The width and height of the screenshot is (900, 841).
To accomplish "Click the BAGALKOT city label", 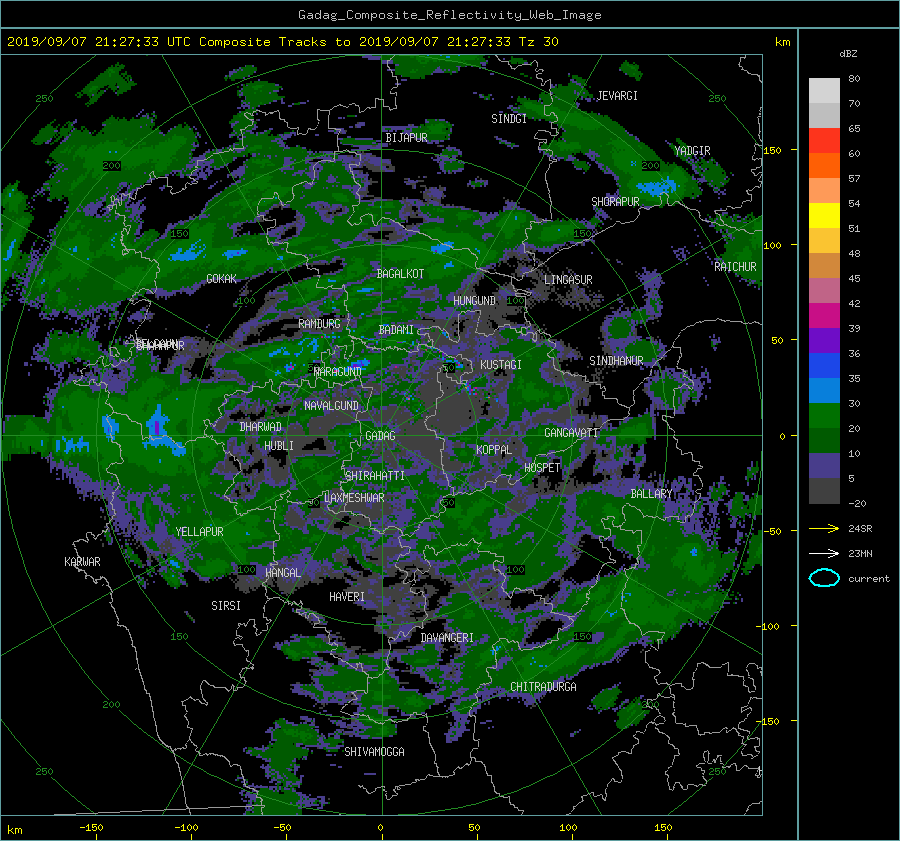I will pyautogui.click(x=400, y=274).
